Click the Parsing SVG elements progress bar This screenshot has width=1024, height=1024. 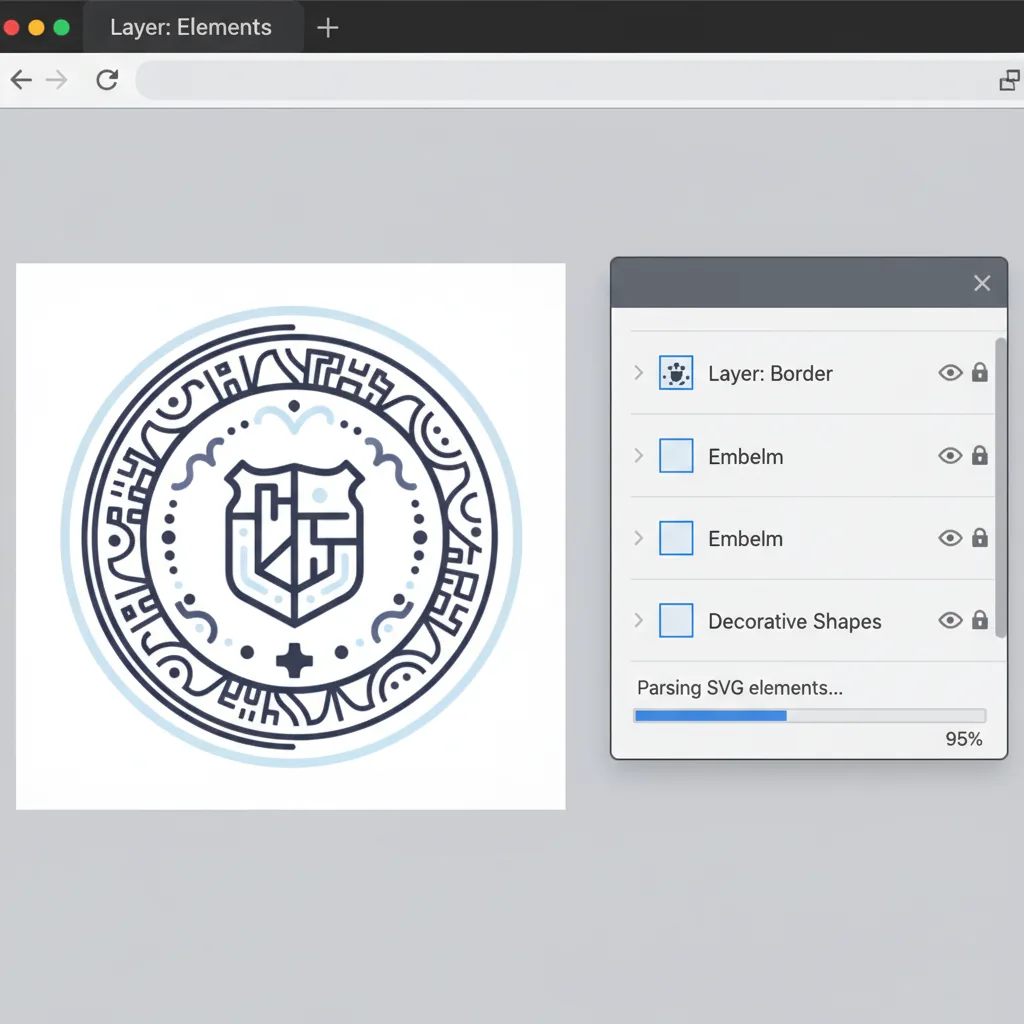coord(809,715)
